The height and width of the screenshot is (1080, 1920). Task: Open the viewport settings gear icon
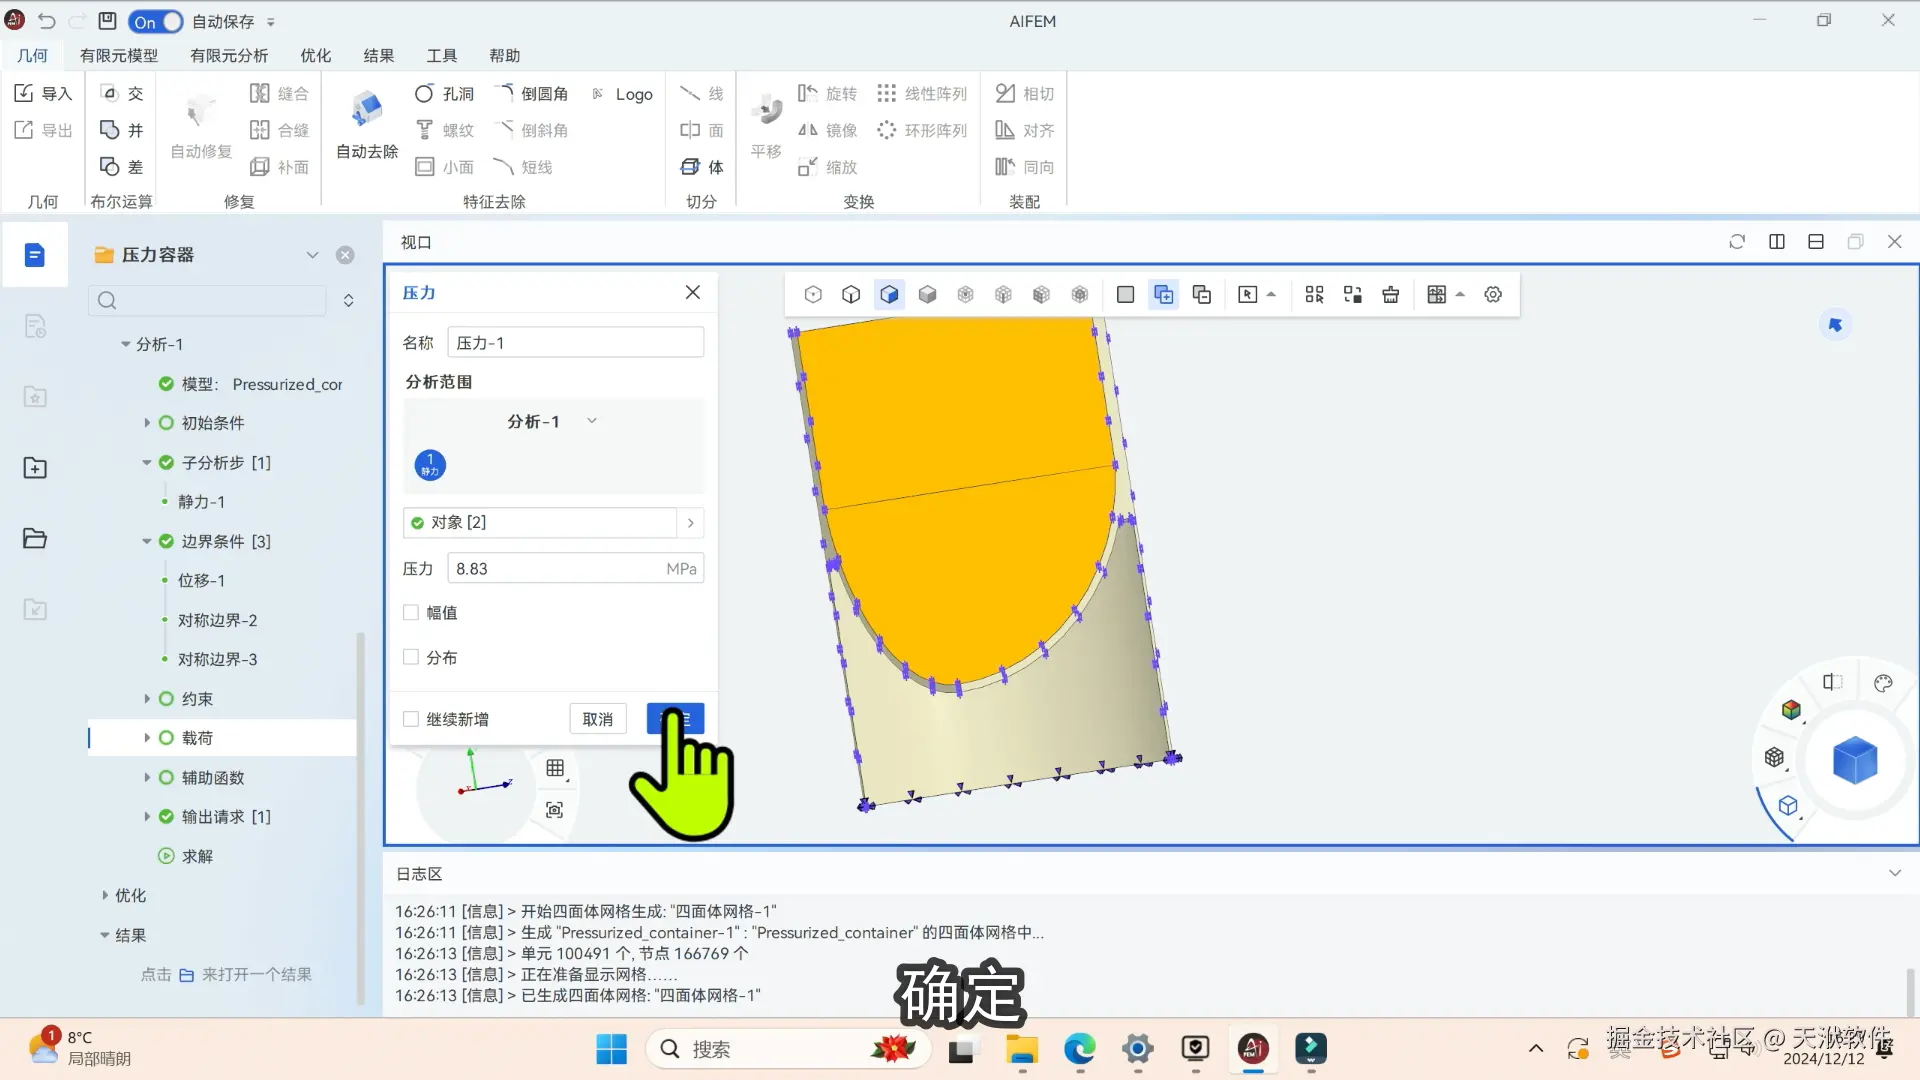1493,294
